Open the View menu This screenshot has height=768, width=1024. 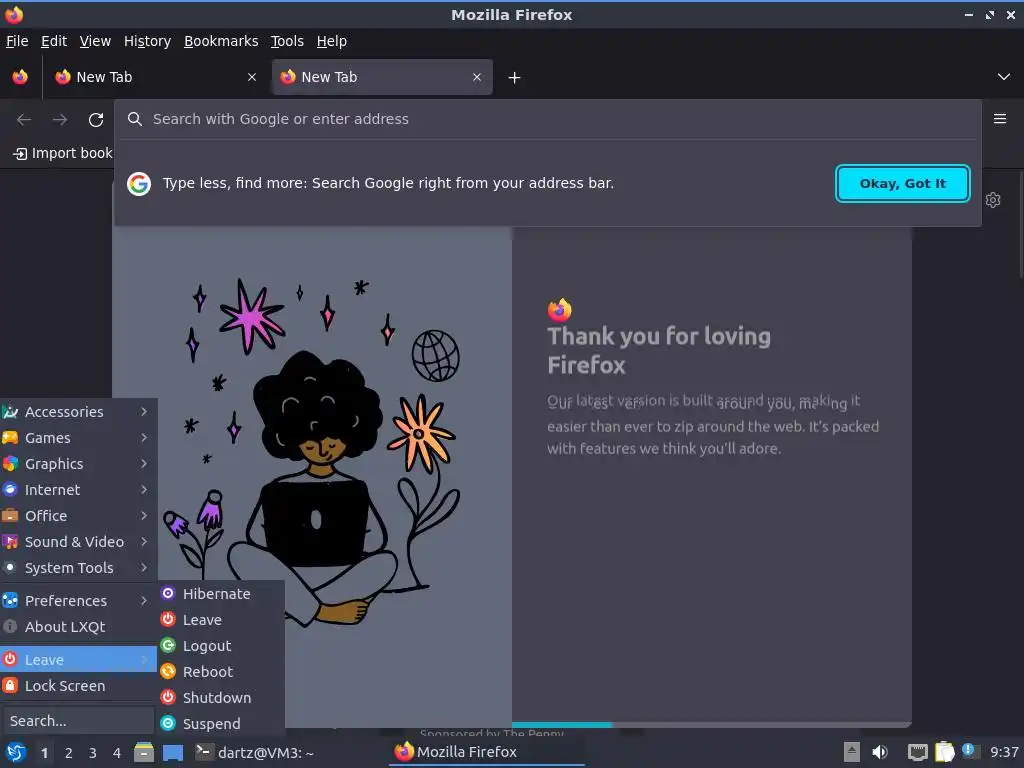tap(95, 41)
